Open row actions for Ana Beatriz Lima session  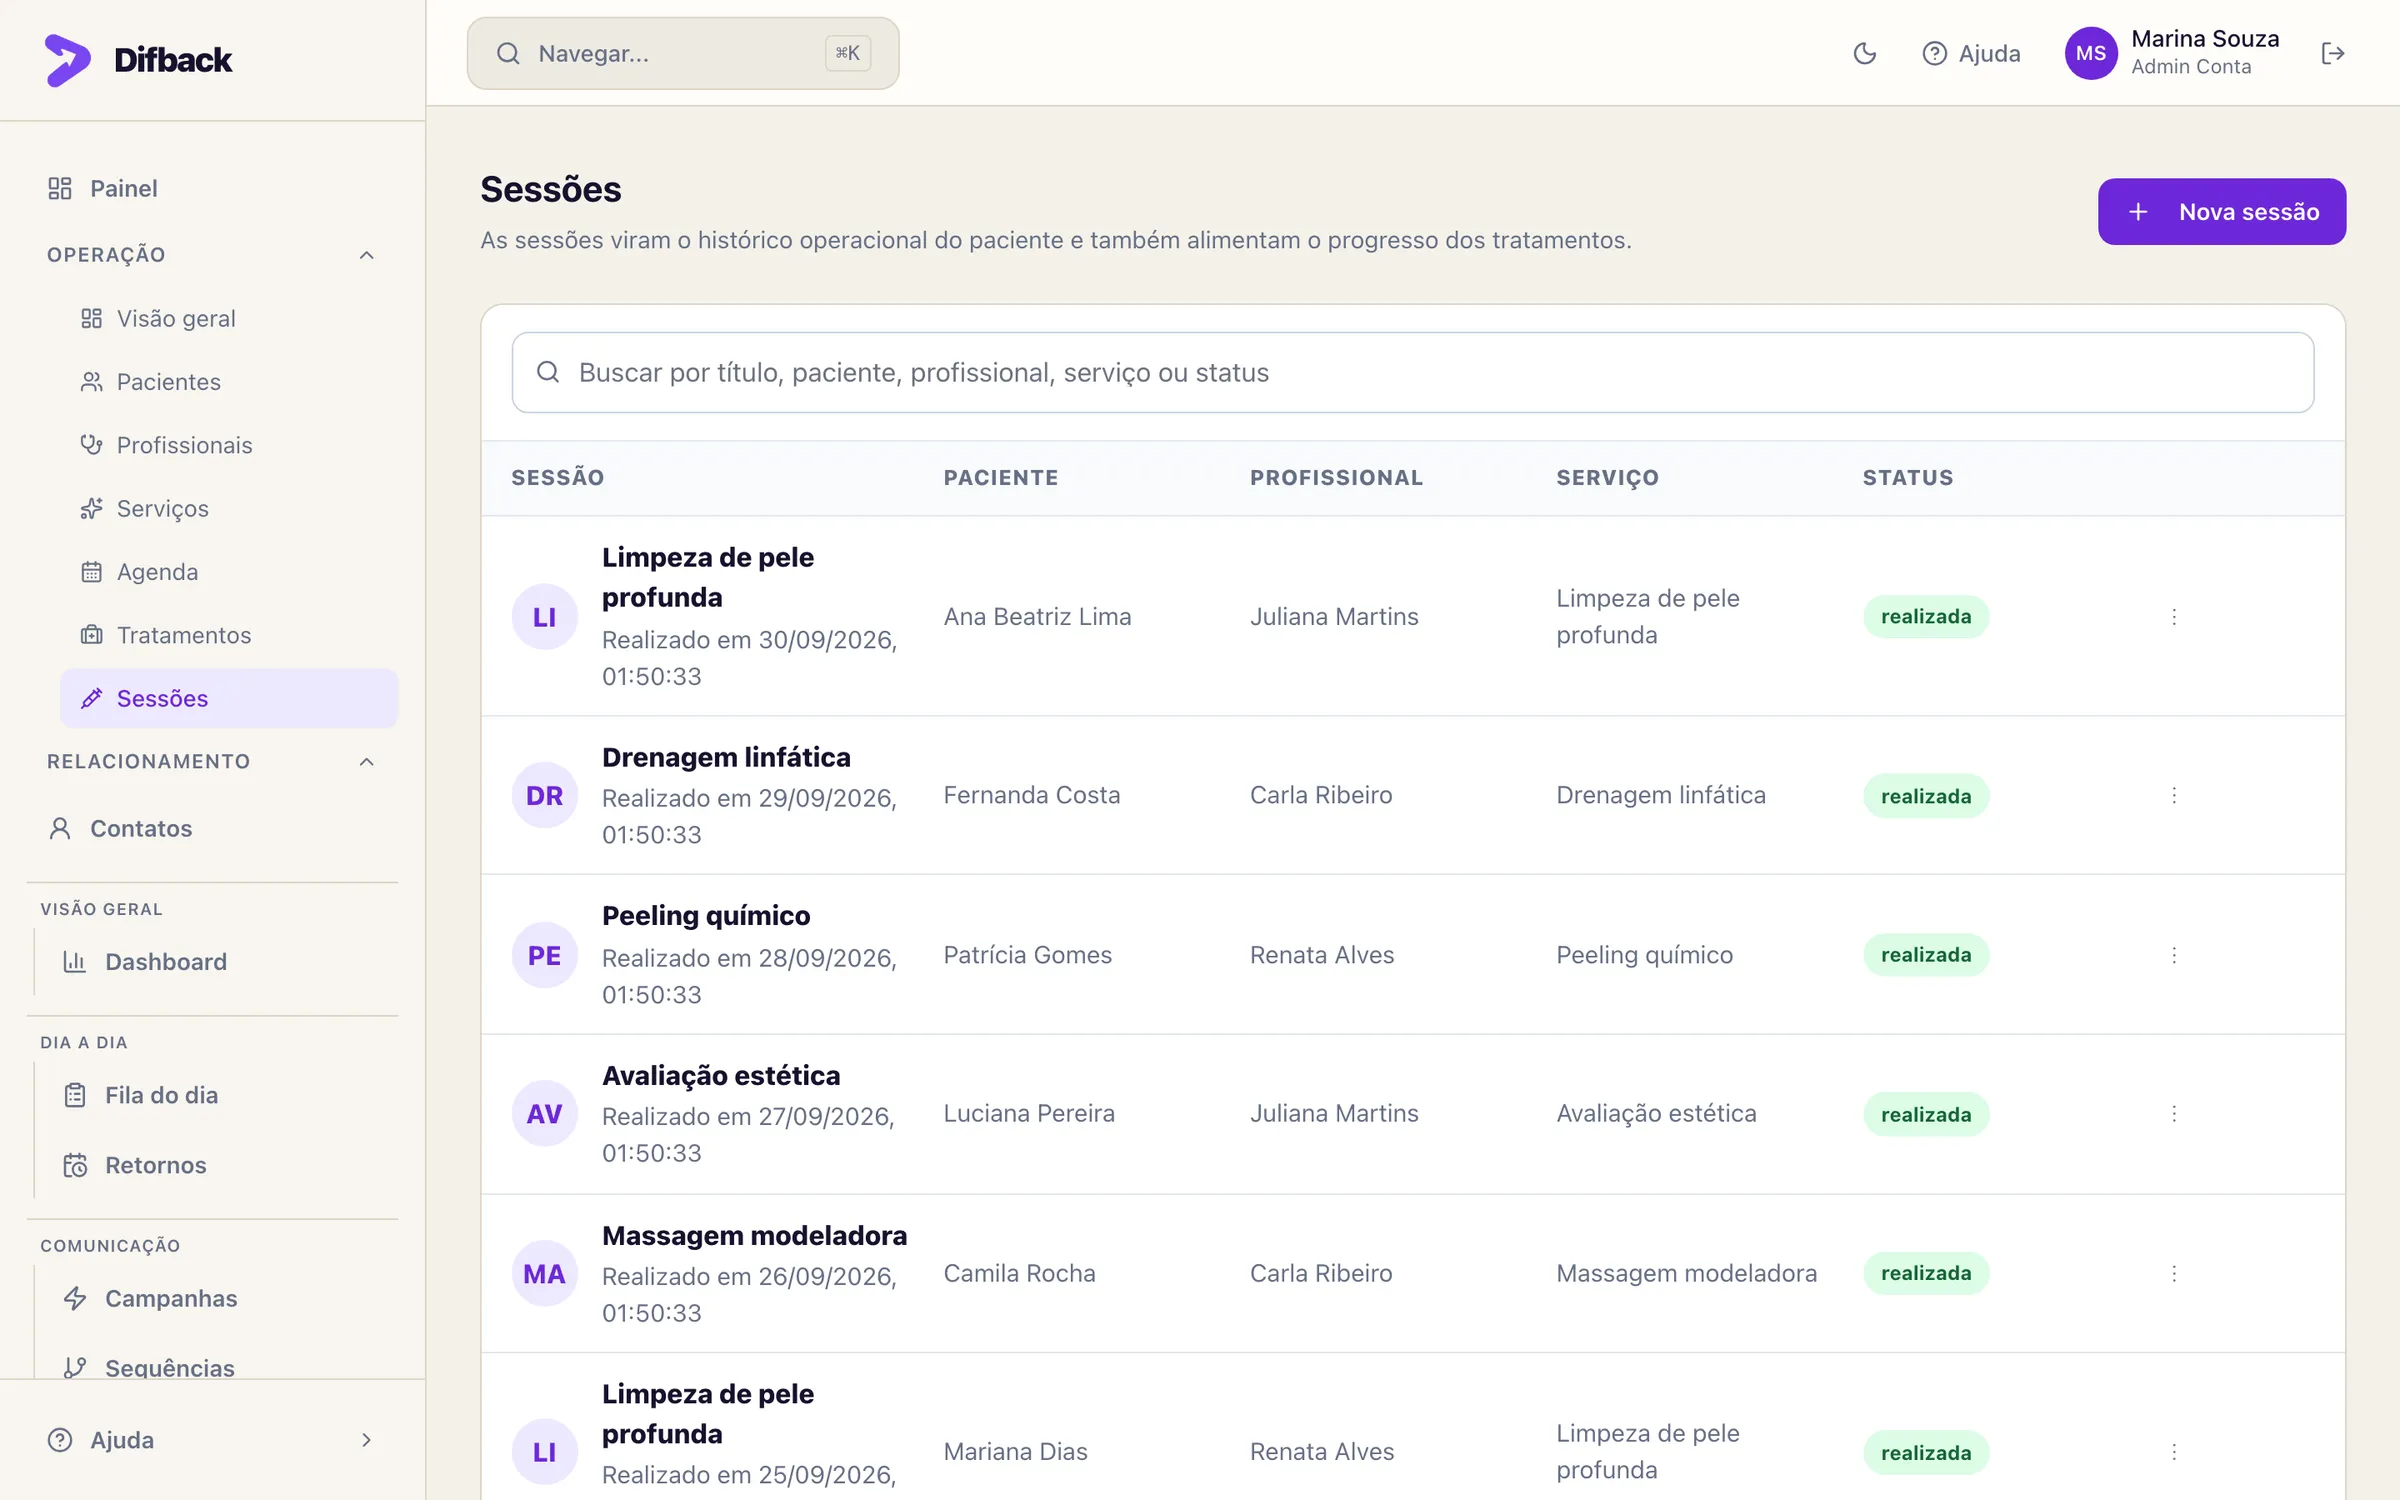coord(2174,617)
